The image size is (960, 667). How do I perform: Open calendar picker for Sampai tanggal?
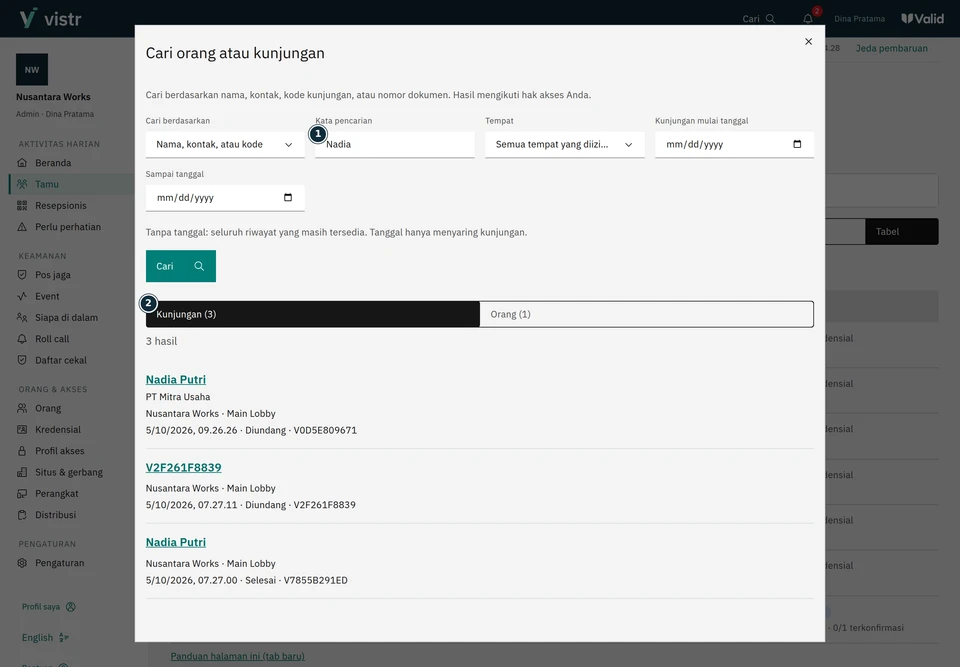(288, 198)
